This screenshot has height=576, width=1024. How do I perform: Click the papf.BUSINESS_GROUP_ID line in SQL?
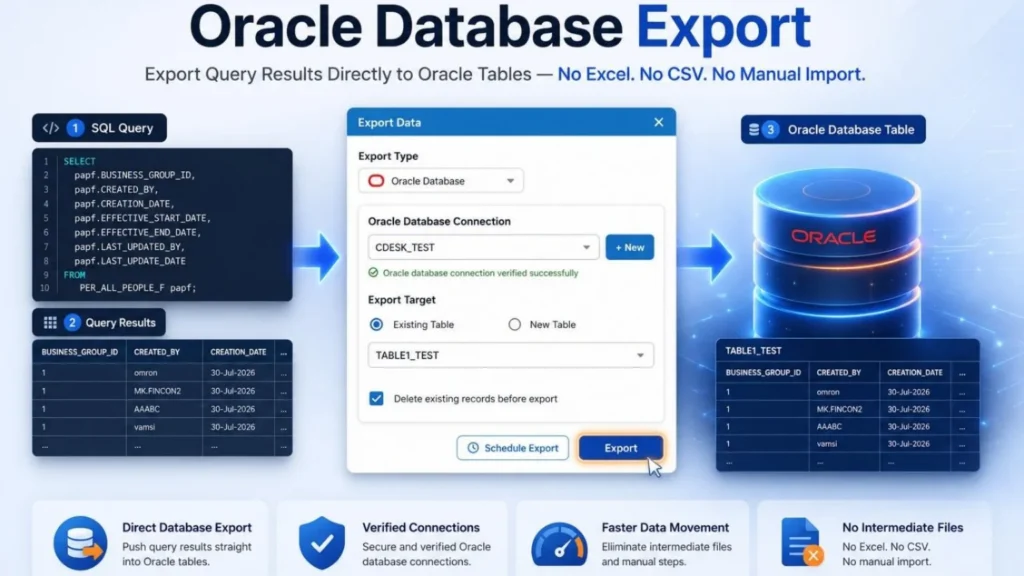(x=135, y=175)
